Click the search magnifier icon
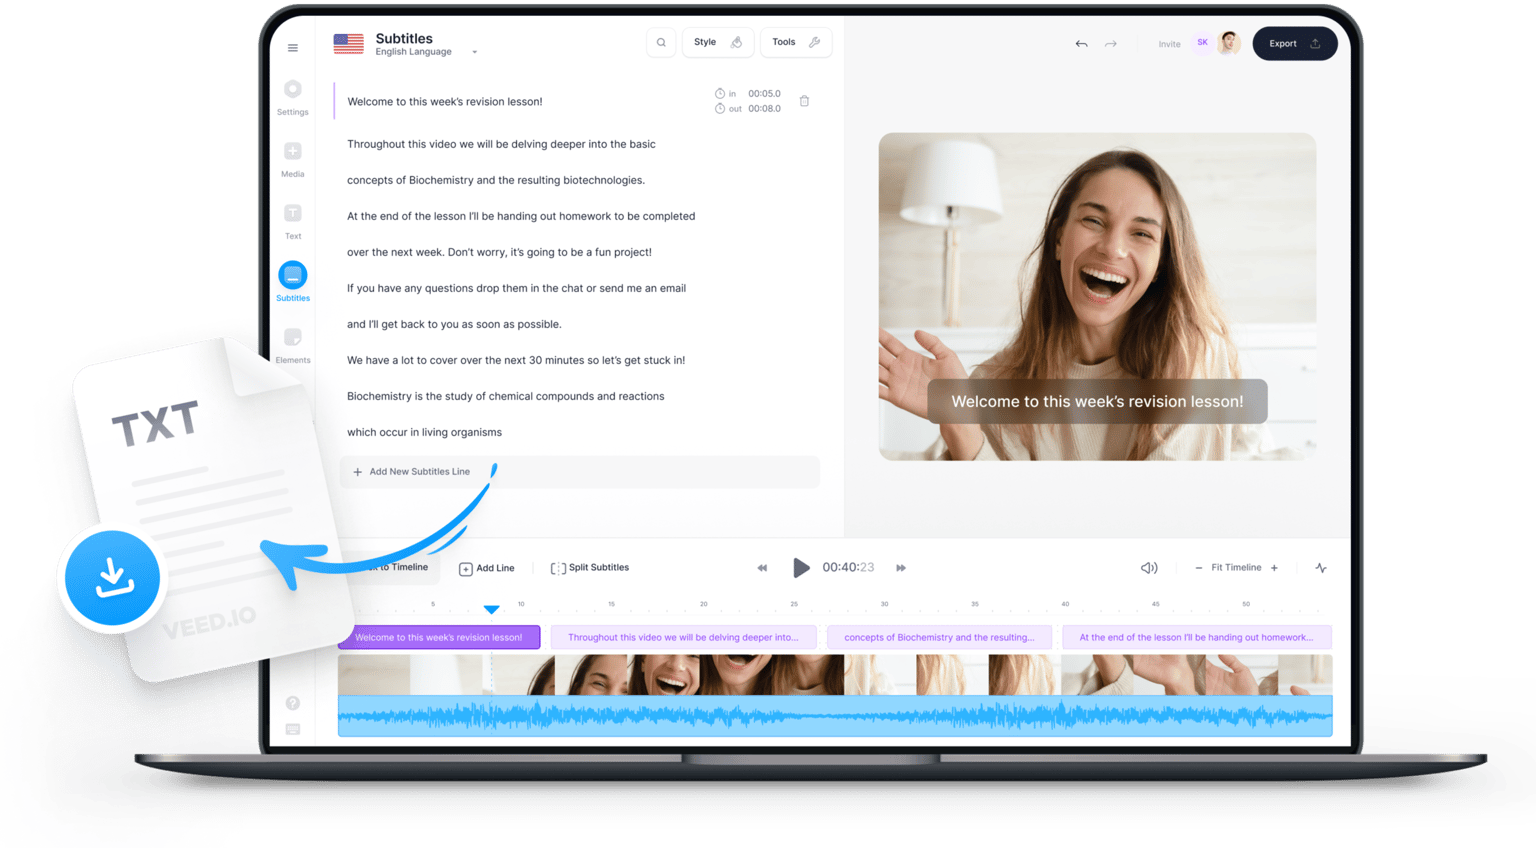This screenshot has width=1536, height=848. coord(660,42)
